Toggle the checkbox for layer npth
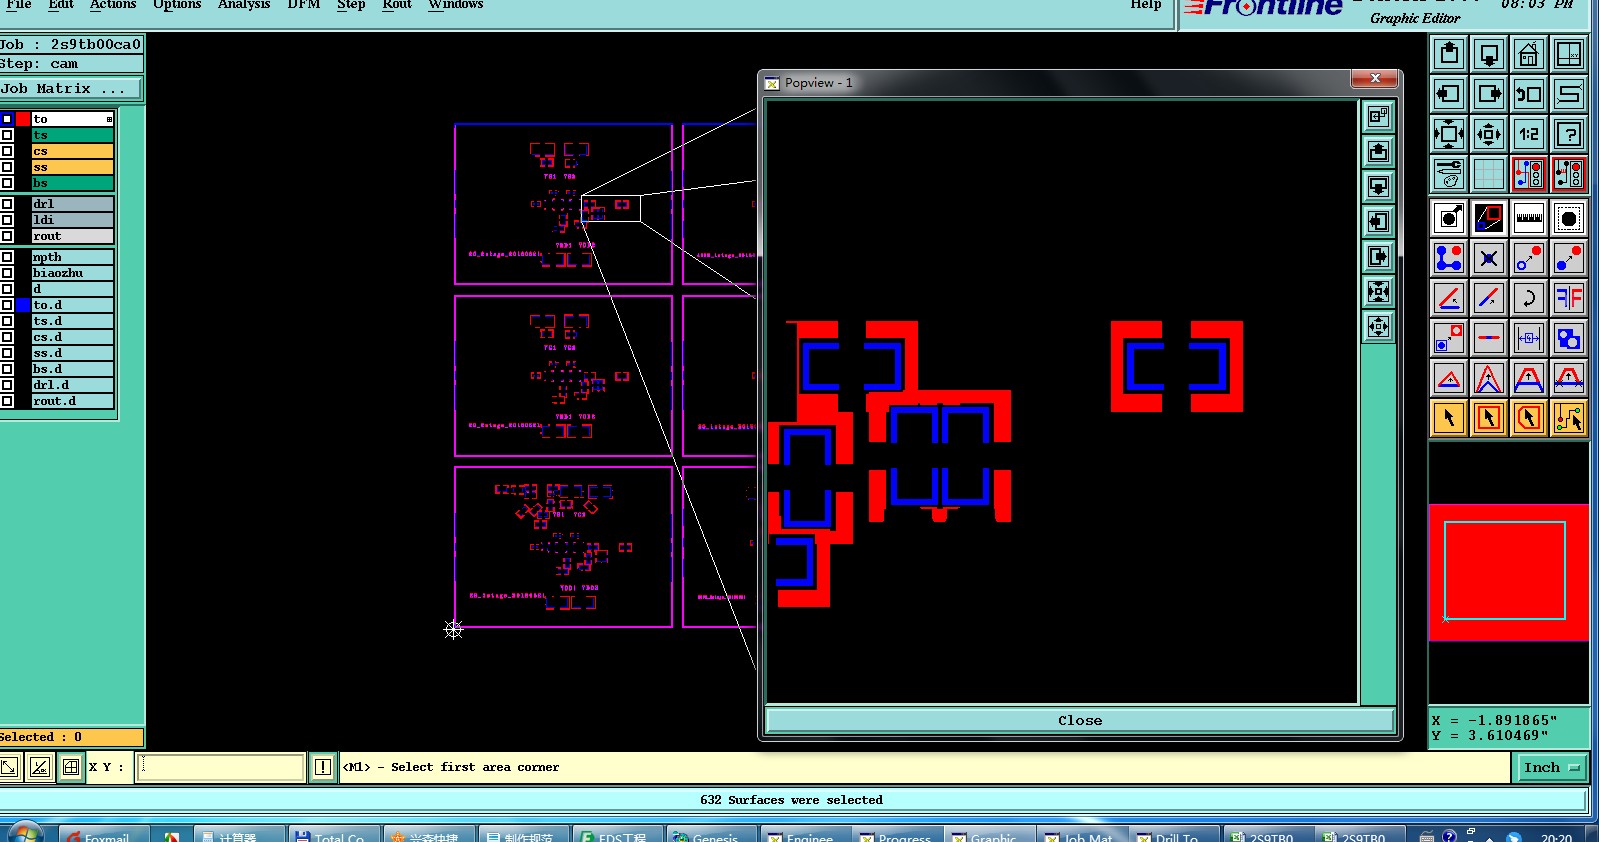 coord(7,257)
